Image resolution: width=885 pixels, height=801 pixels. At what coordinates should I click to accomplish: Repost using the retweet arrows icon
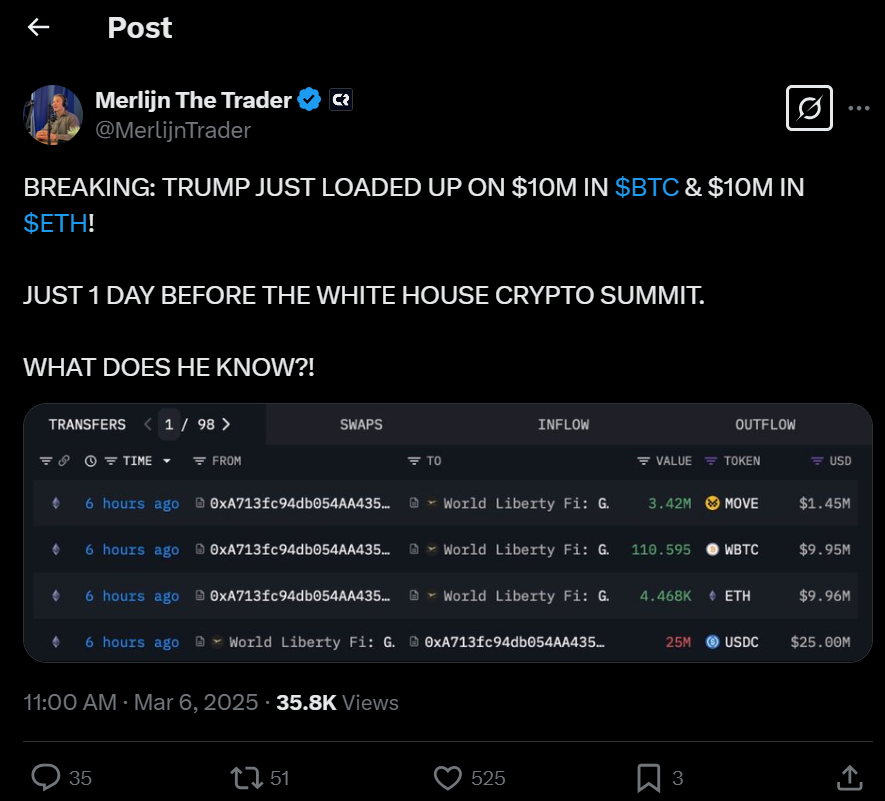(247, 777)
